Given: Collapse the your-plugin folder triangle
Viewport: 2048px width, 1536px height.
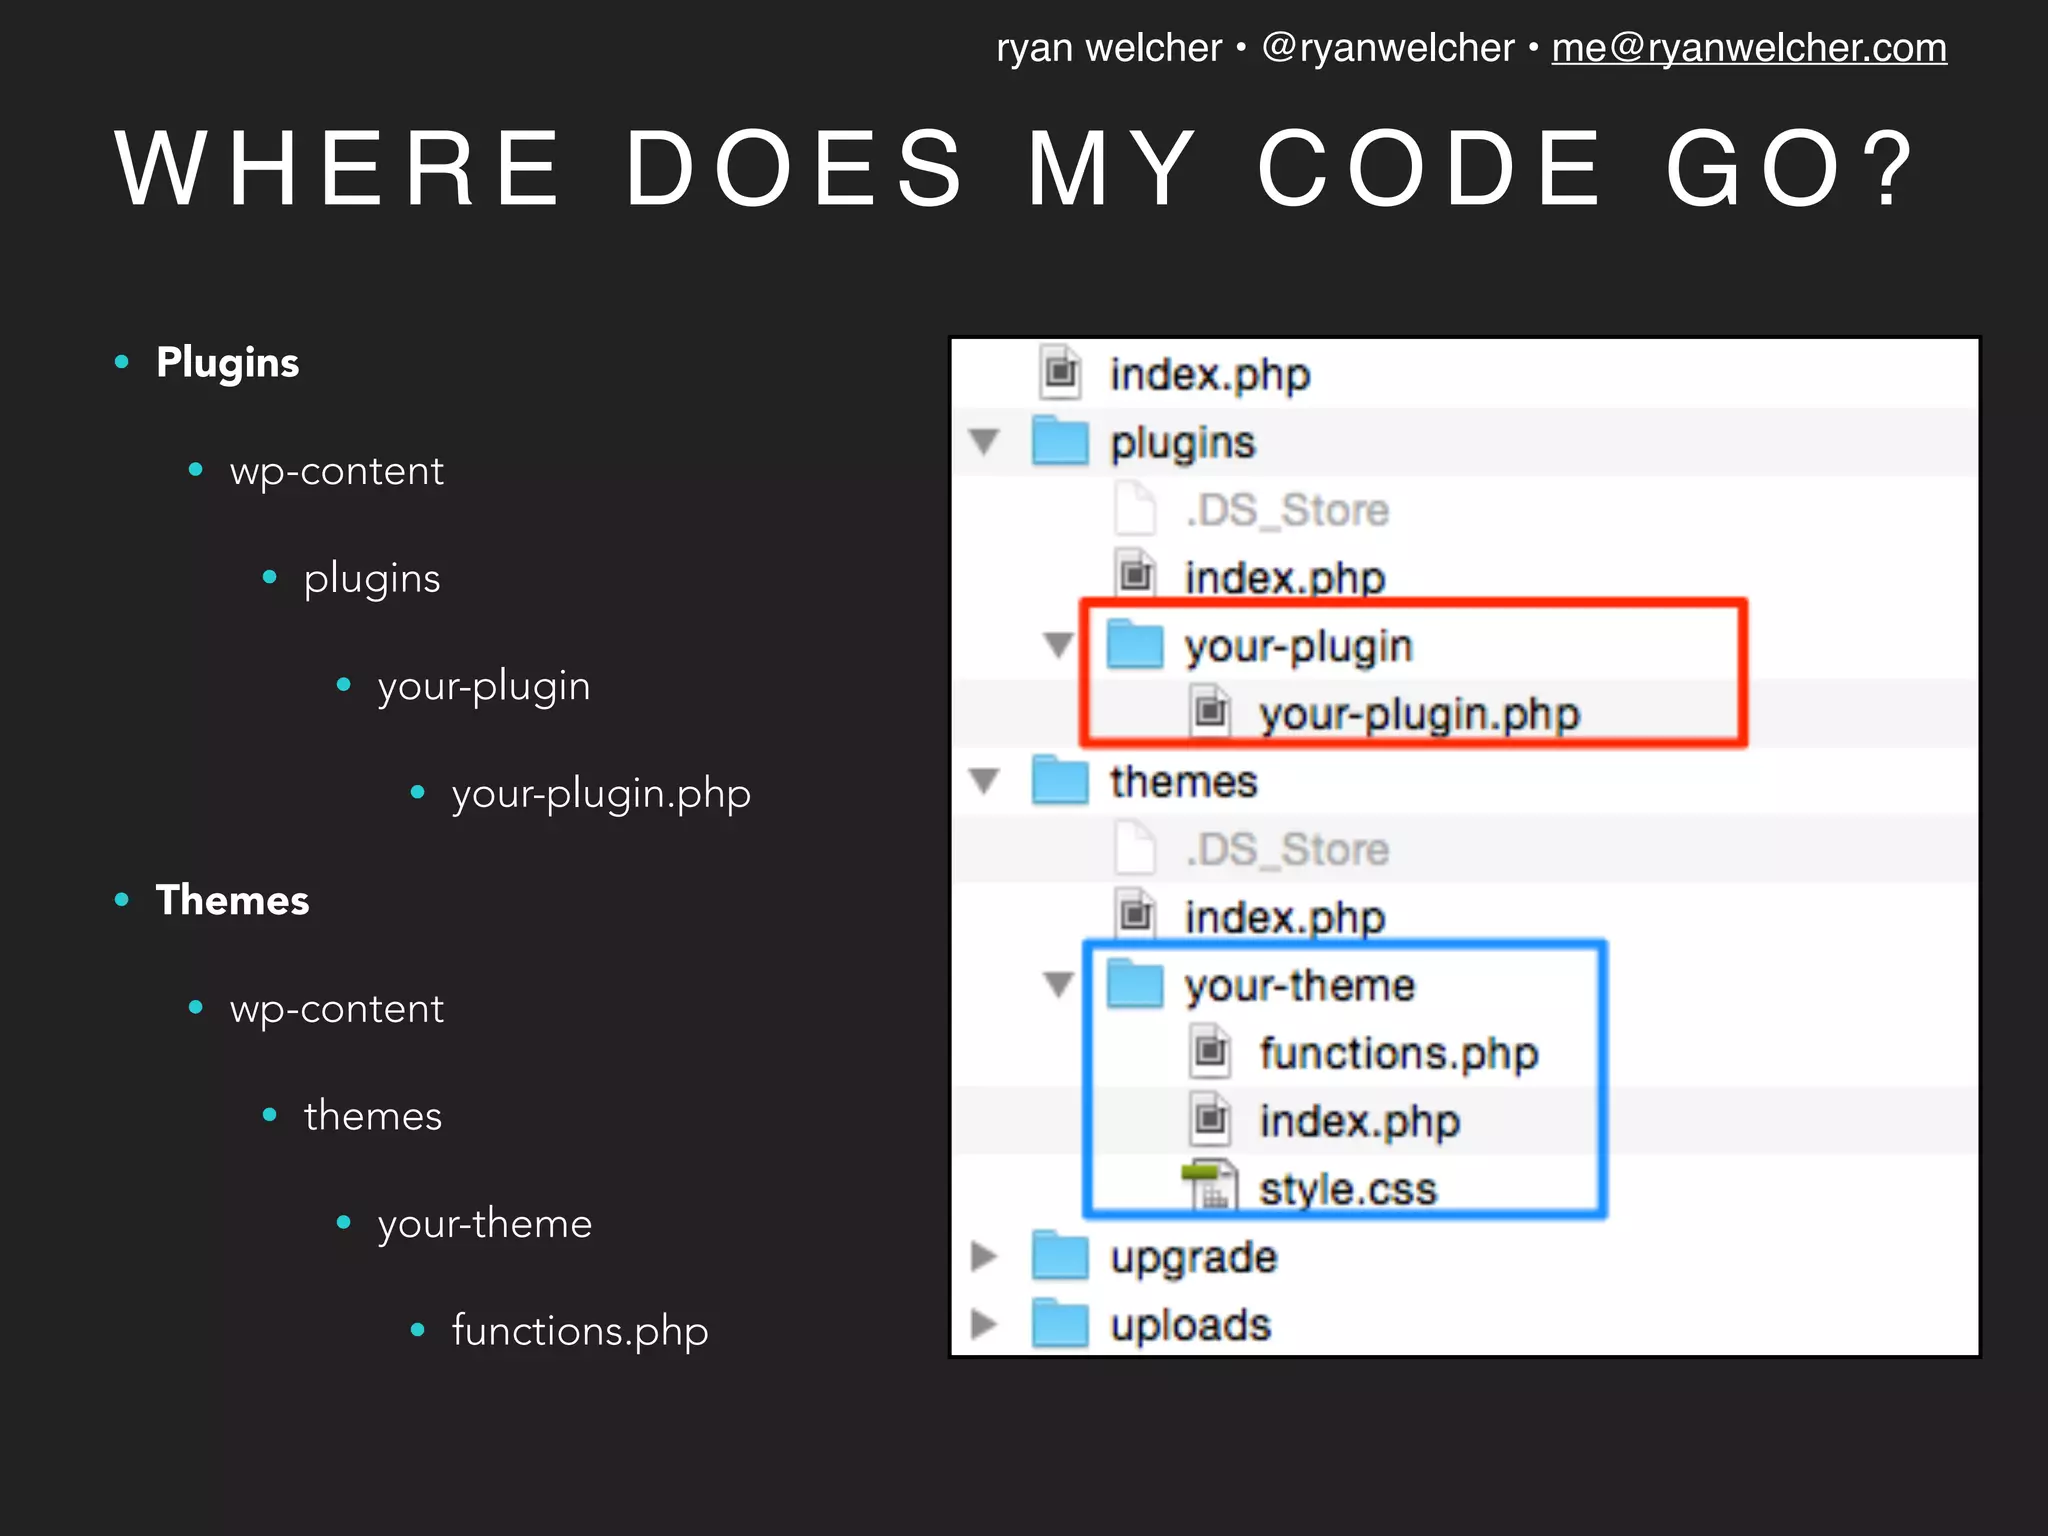Looking at the screenshot, I should pos(1059,645).
